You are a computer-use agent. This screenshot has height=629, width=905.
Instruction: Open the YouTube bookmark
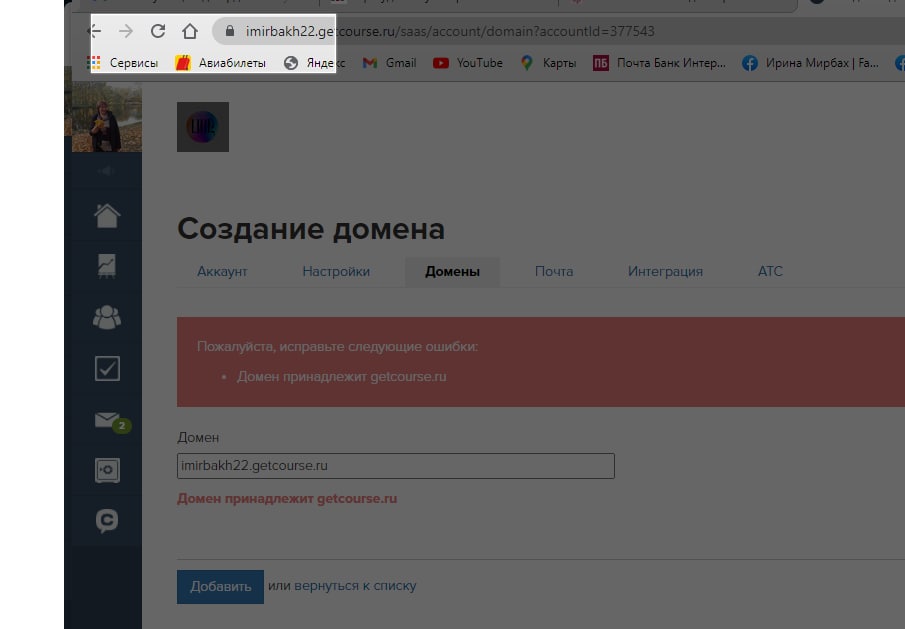point(468,63)
